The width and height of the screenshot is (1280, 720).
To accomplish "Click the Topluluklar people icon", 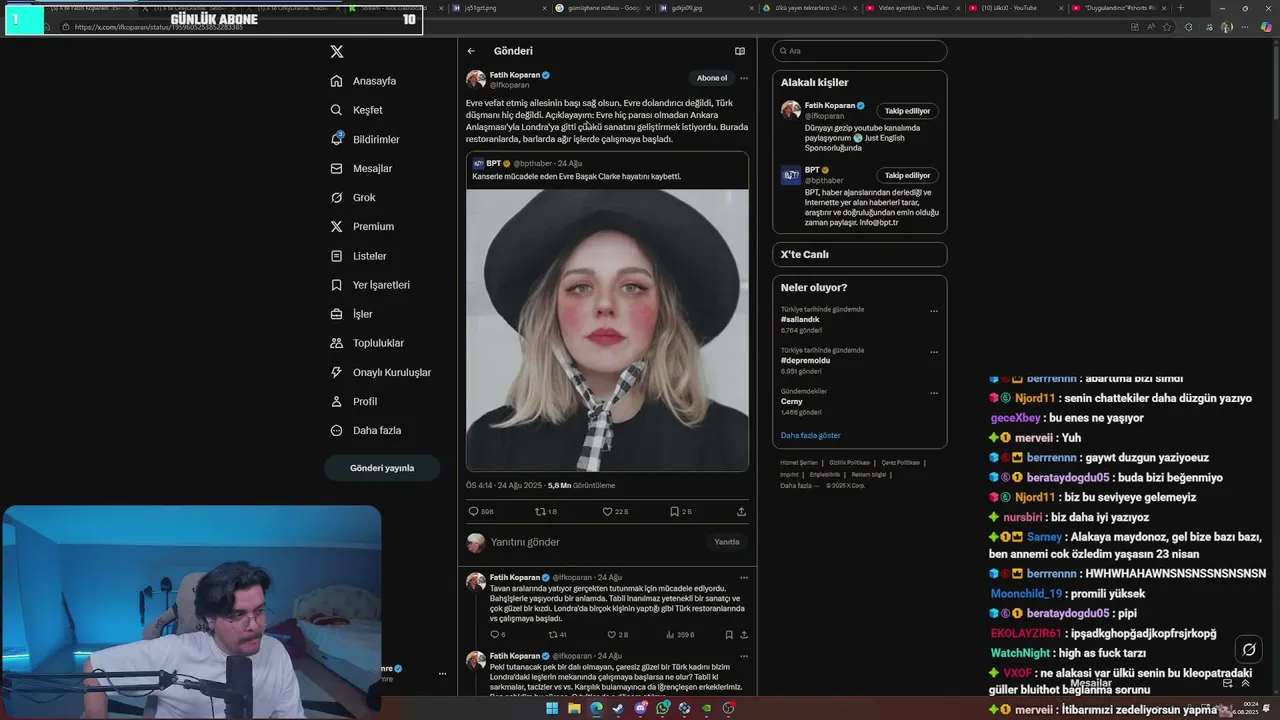I will point(337,343).
